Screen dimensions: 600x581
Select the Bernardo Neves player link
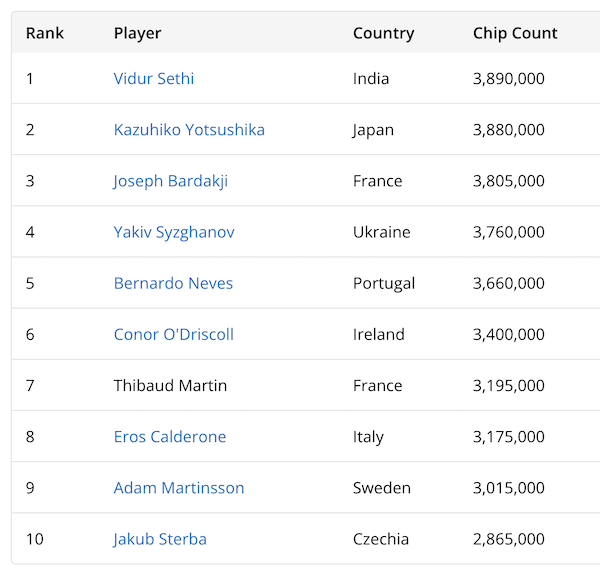click(173, 283)
